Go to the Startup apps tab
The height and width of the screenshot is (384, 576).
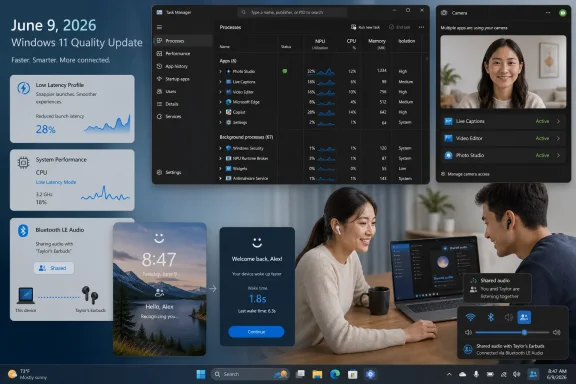(x=183, y=79)
